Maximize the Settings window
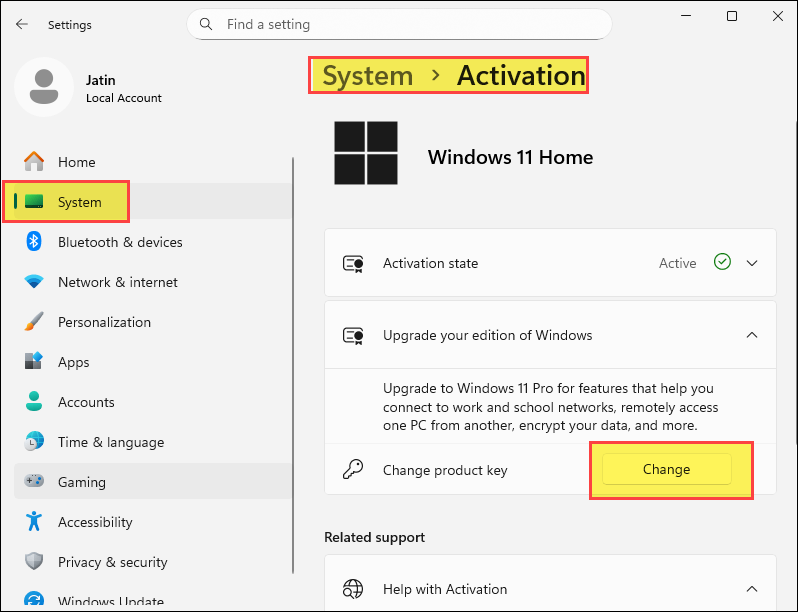798x612 pixels. tap(732, 16)
